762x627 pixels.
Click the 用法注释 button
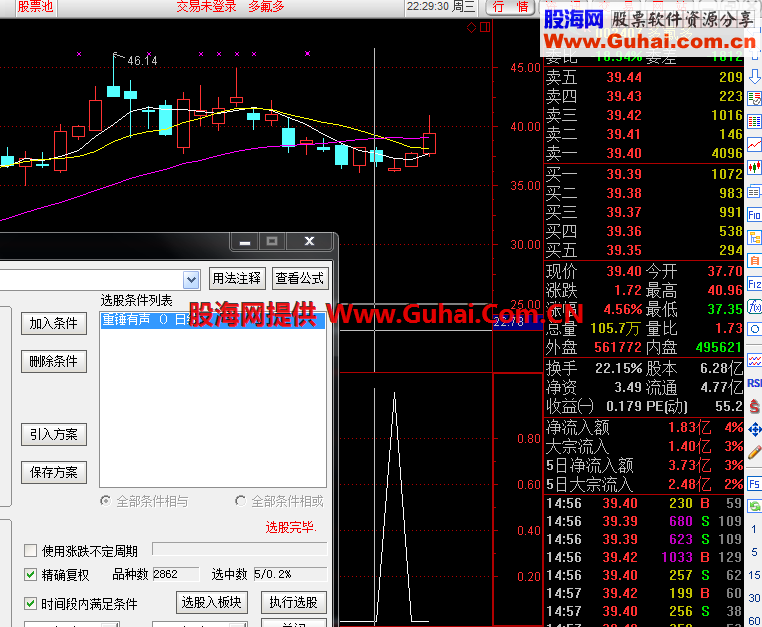coord(237,279)
